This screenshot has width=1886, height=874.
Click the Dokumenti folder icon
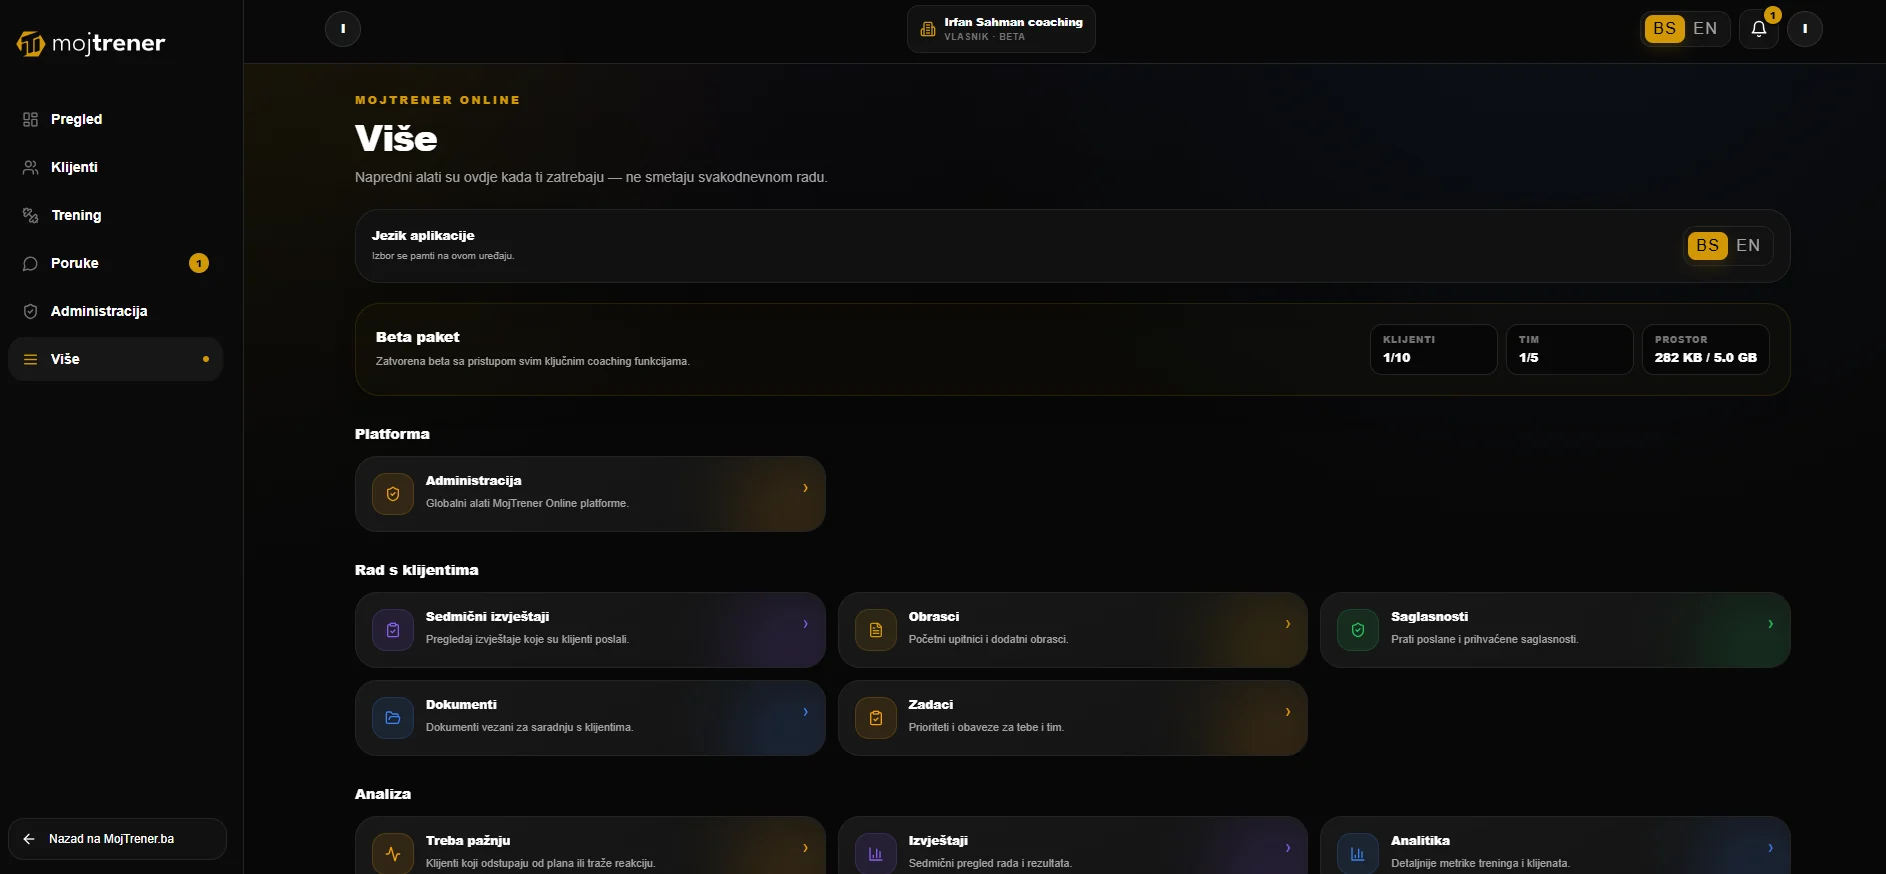coord(393,718)
